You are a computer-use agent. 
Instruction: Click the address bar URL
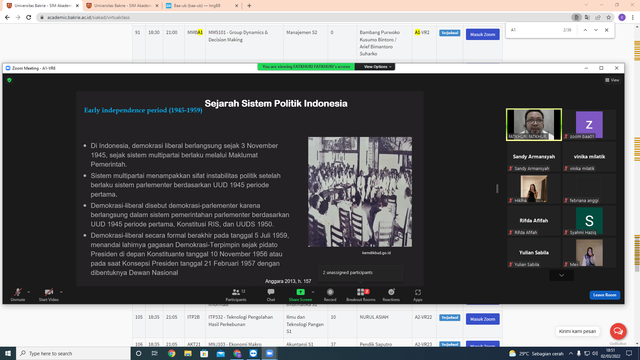coord(88,18)
